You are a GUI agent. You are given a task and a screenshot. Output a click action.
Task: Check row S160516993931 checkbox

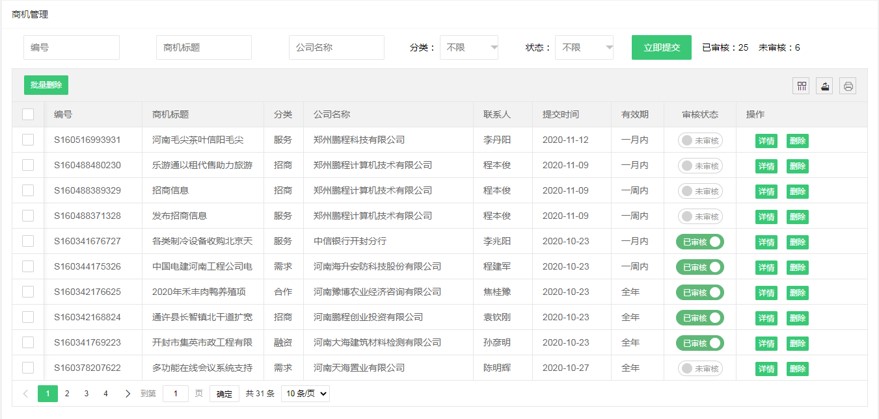coord(28,140)
